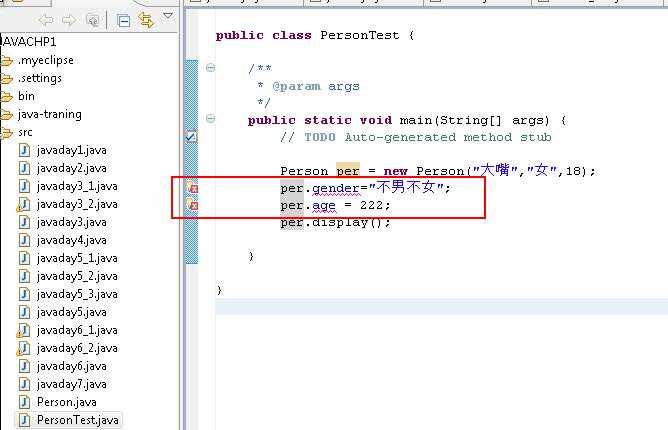This screenshot has width=668, height=430.
Task: Click the TODO task marker in gutter
Action: pos(192,137)
